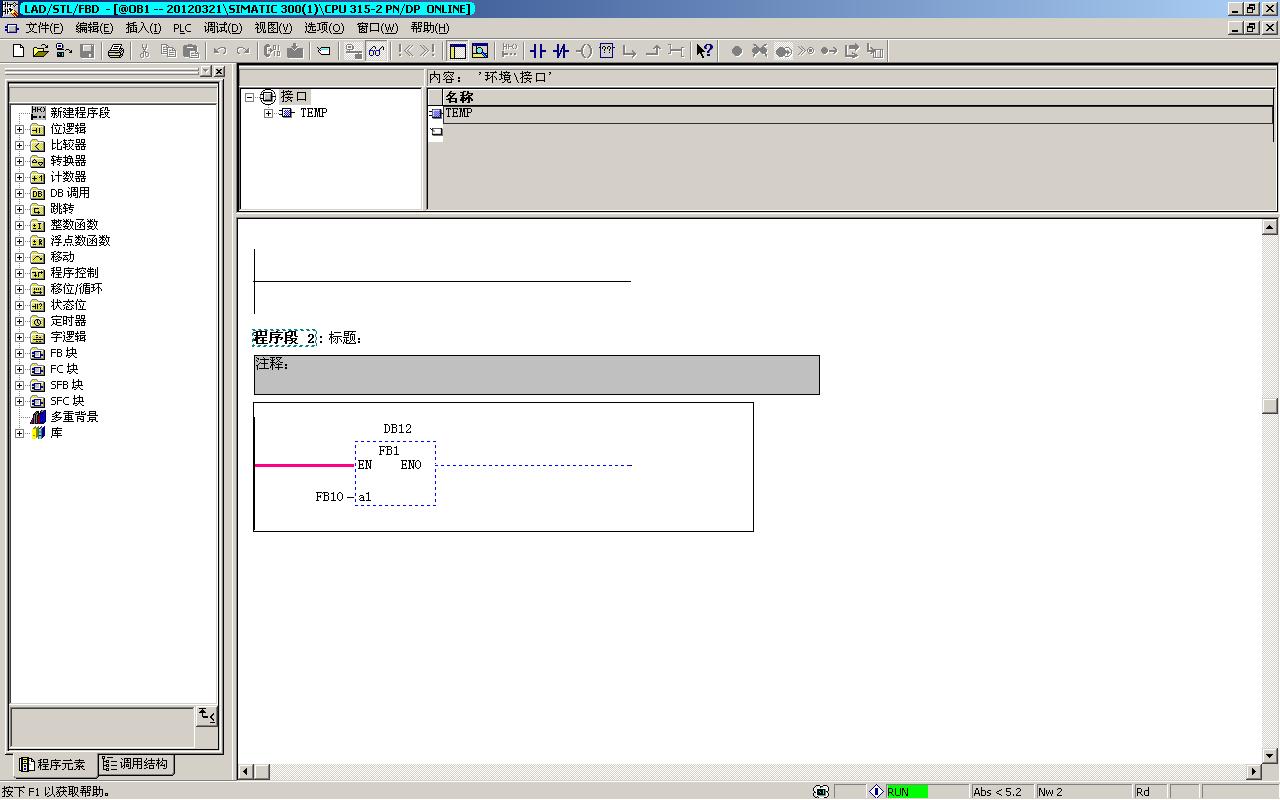Select the TEMP row in interface table
Viewport: 1280px width, 800px height.
858,113
